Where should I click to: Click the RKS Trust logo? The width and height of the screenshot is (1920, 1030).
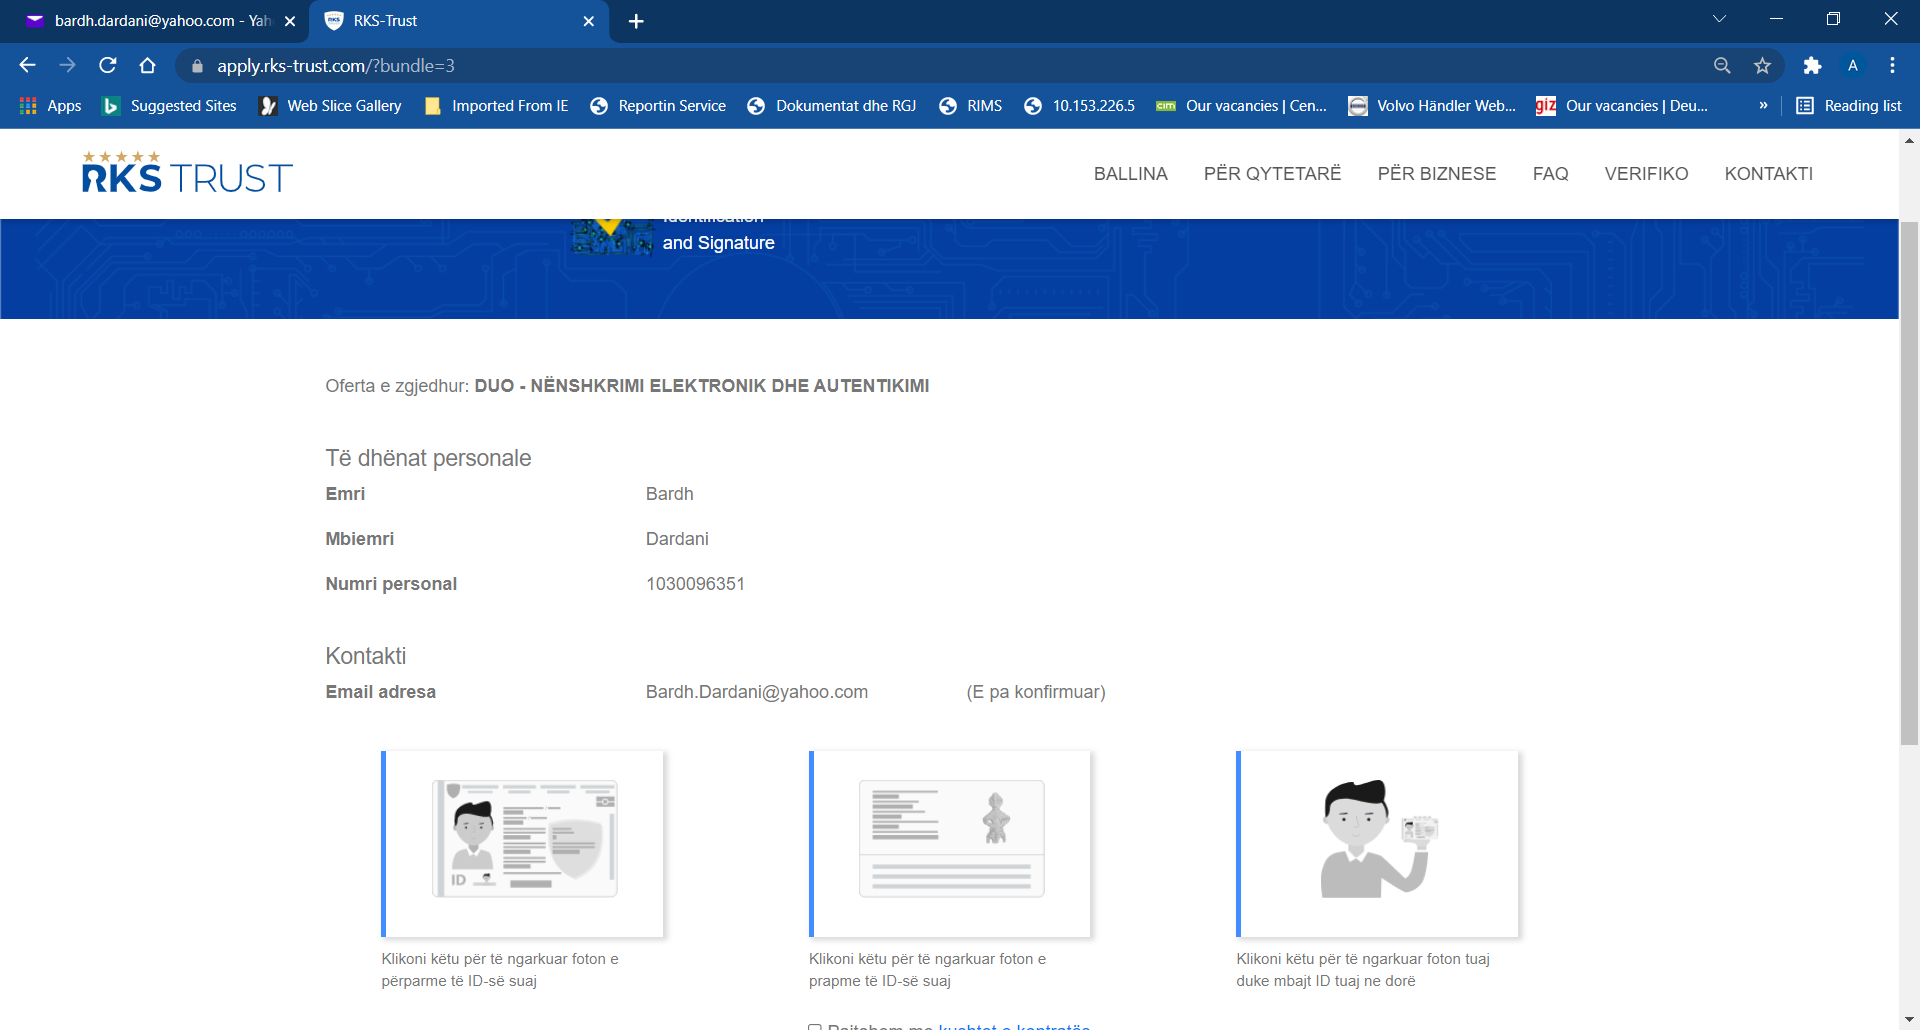click(x=187, y=172)
